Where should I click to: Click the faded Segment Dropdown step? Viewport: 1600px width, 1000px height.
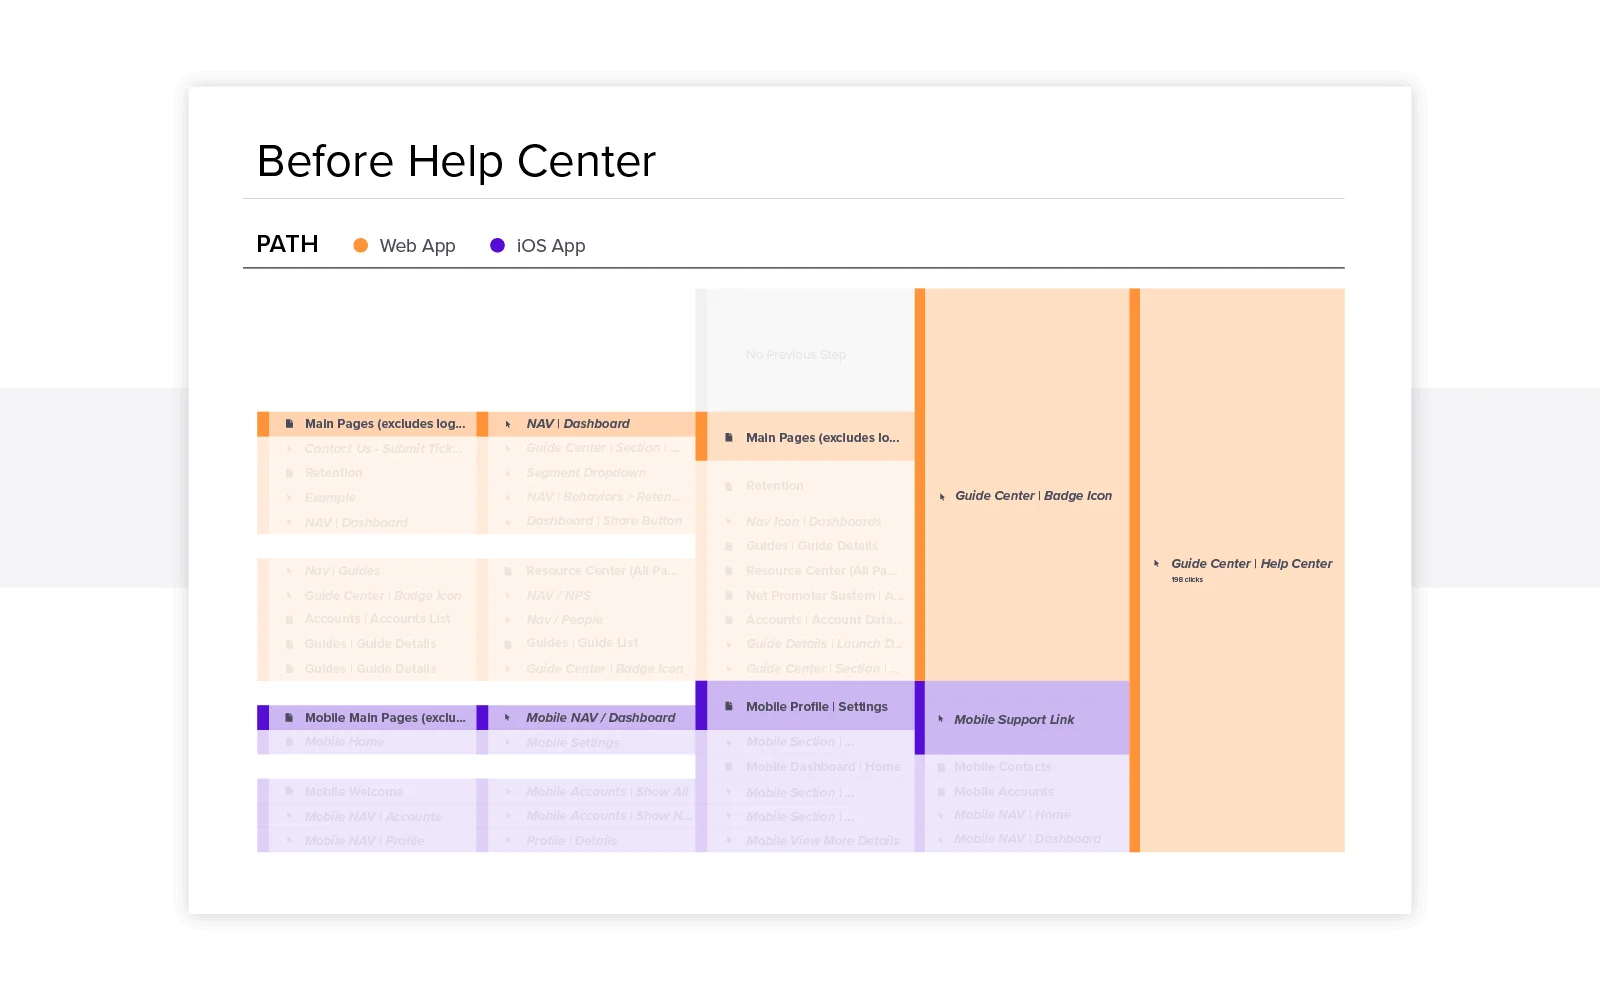586,473
